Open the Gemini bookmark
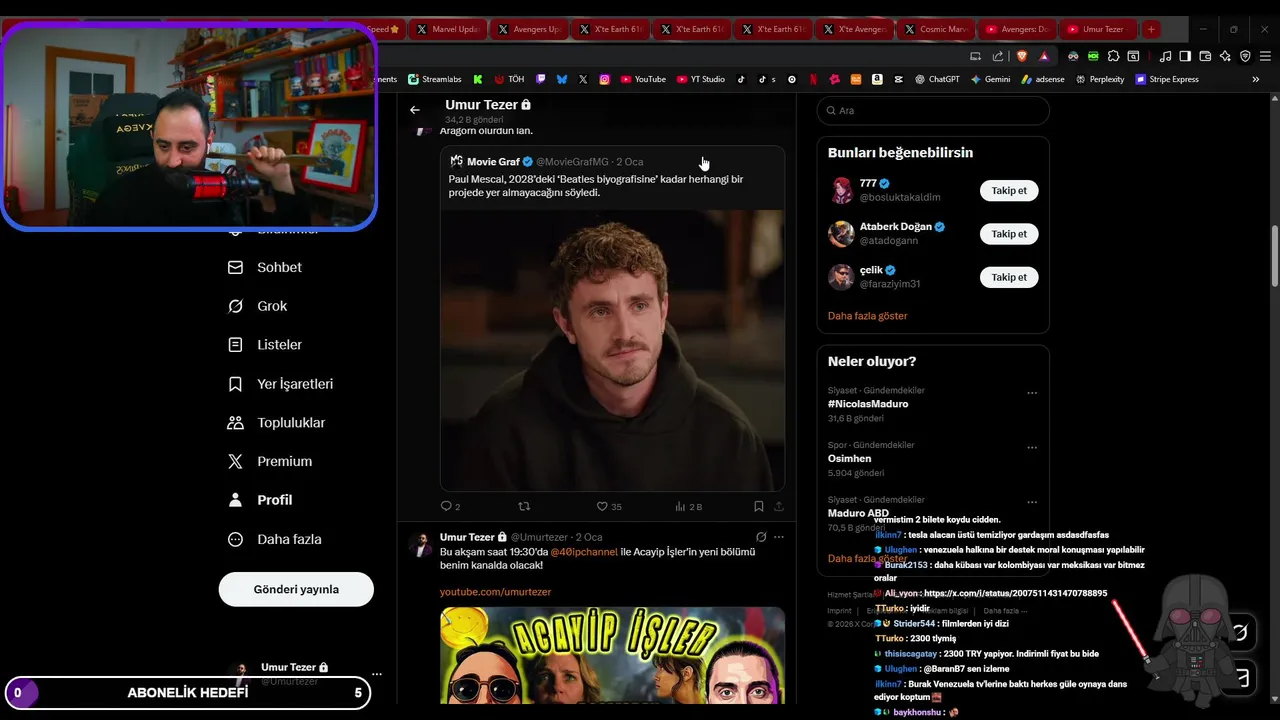This screenshot has width=1280, height=720. click(x=990, y=79)
